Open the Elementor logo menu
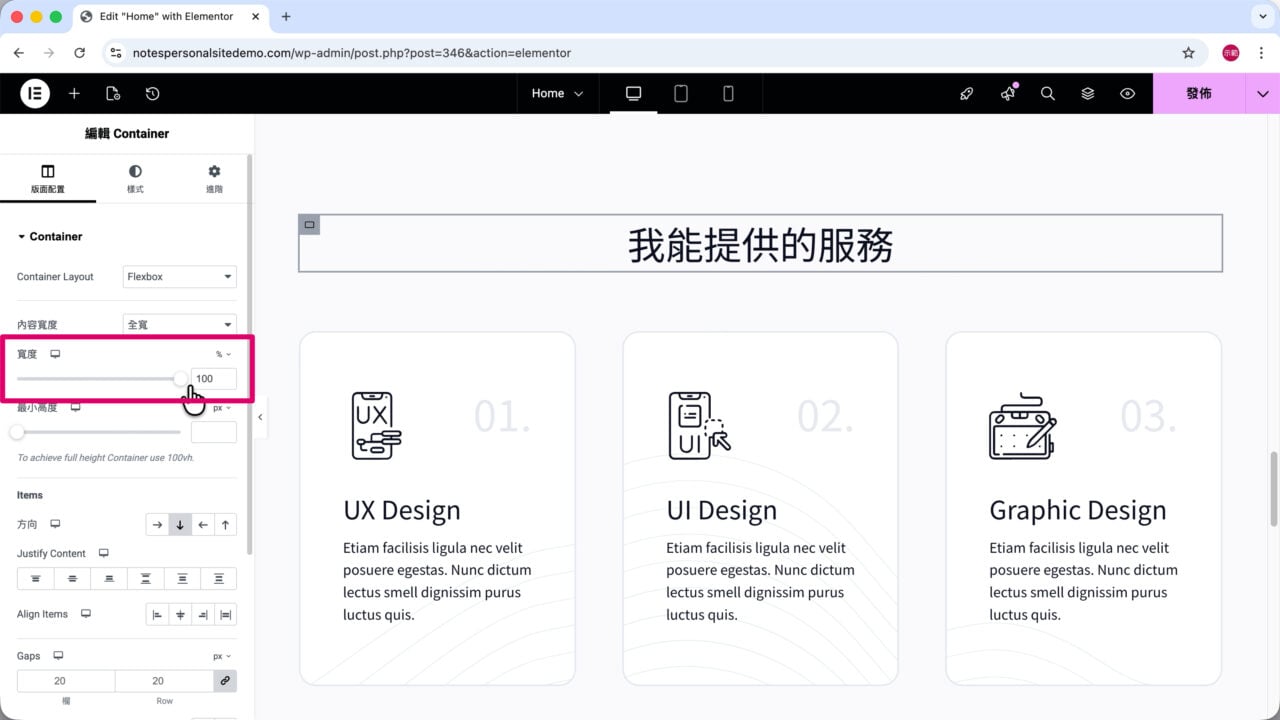The width and height of the screenshot is (1280, 720). tap(35, 93)
